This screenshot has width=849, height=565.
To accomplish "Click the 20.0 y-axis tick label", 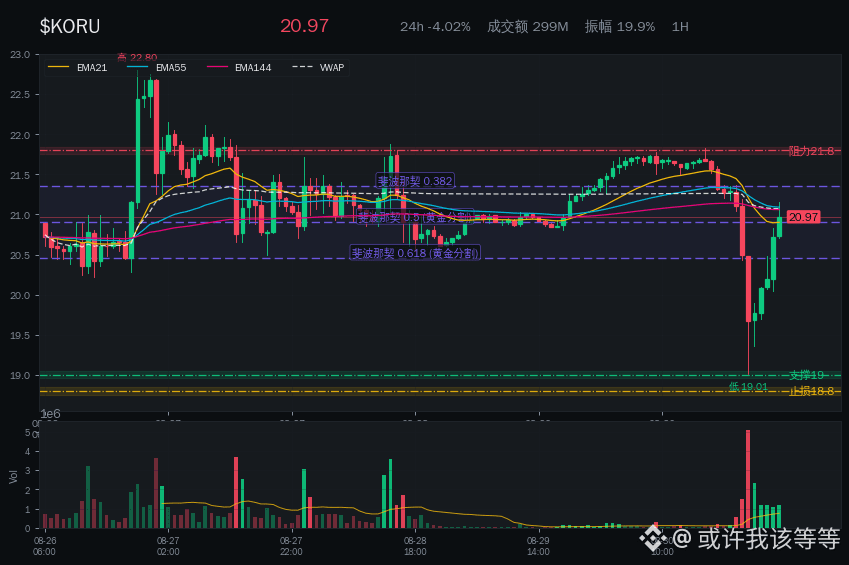I will pos(20,296).
